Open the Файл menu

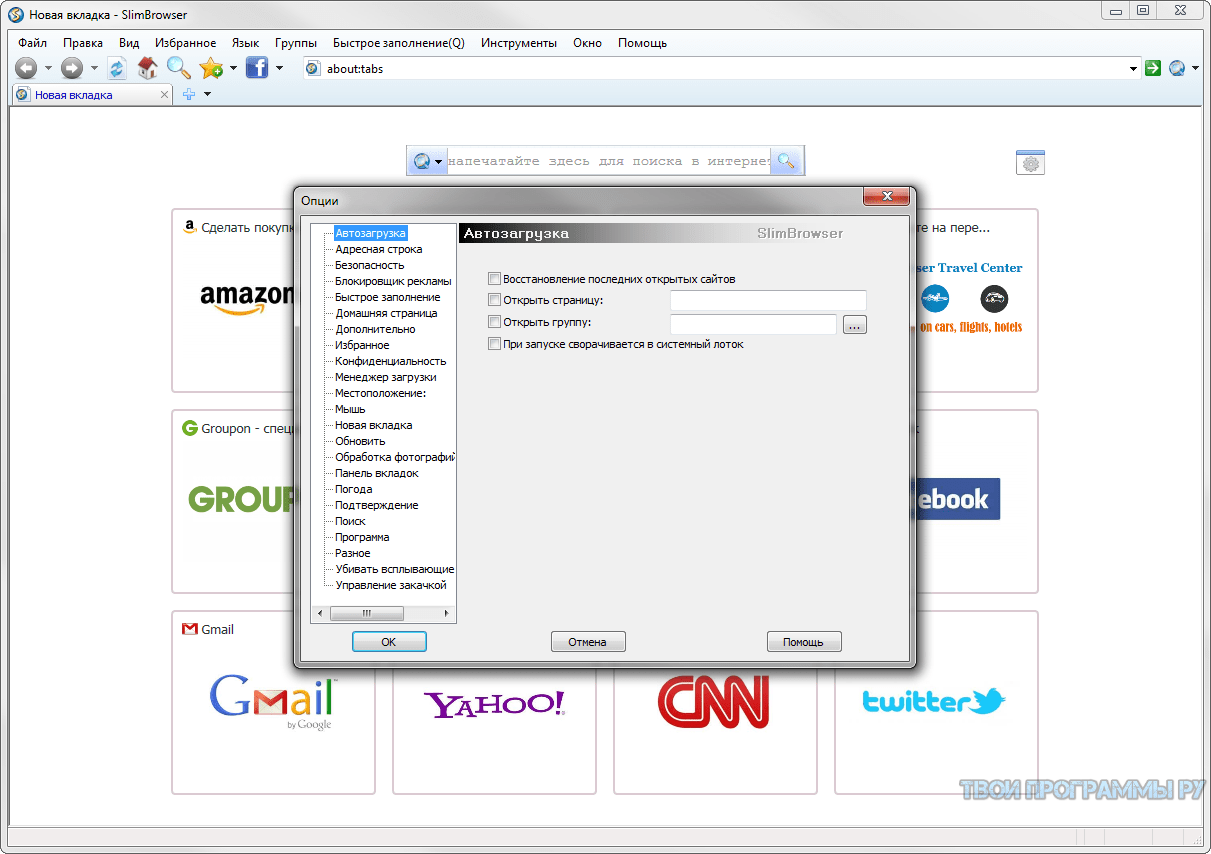(x=32, y=43)
